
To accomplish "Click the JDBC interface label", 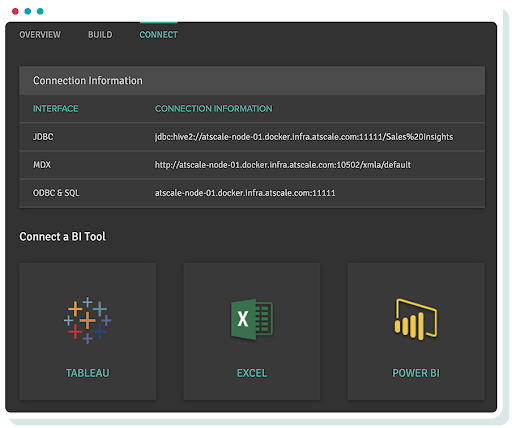I will coord(43,137).
